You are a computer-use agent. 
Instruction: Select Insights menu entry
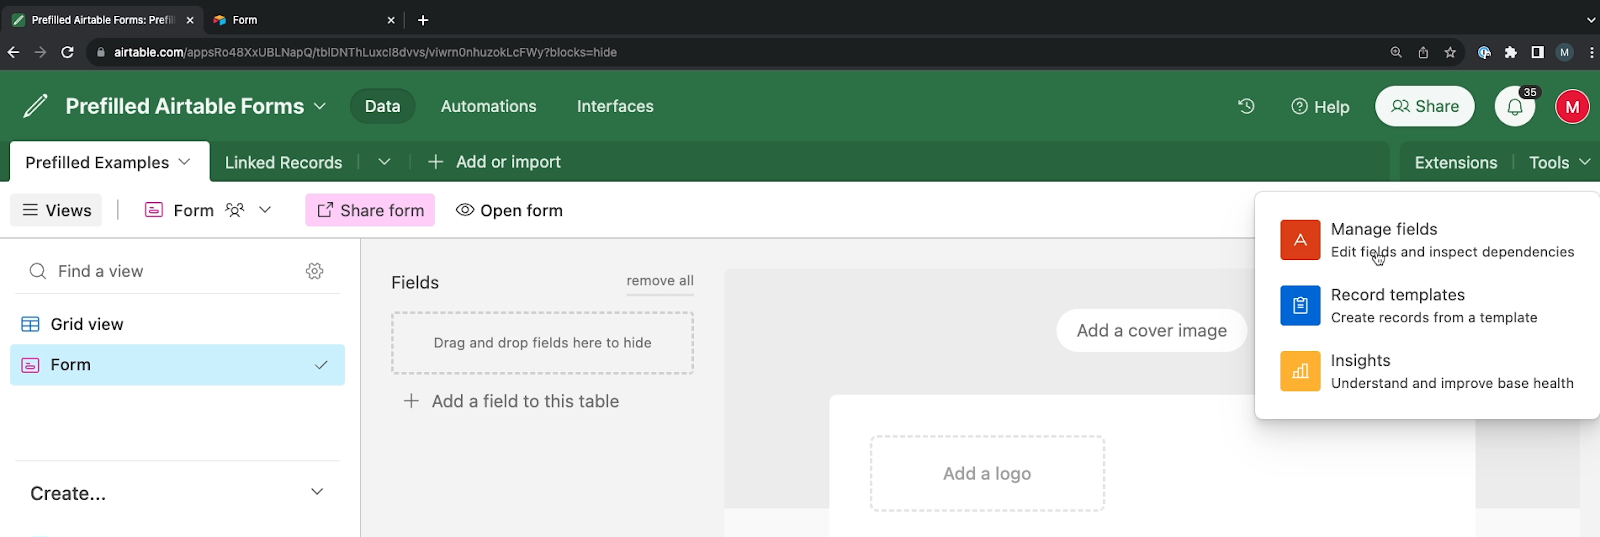click(1427, 371)
